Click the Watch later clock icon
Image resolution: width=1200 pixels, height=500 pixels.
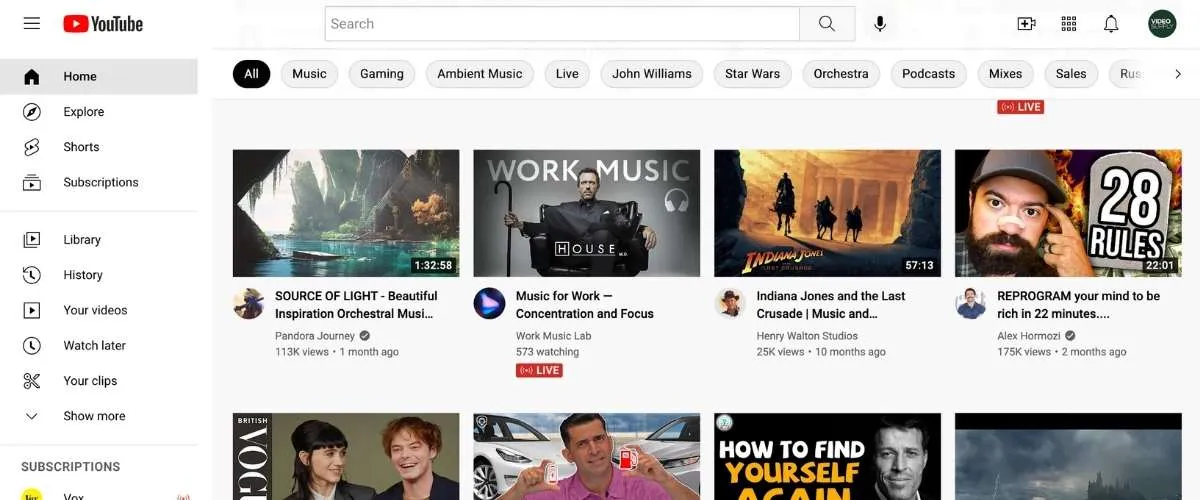click(x=32, y=346)
